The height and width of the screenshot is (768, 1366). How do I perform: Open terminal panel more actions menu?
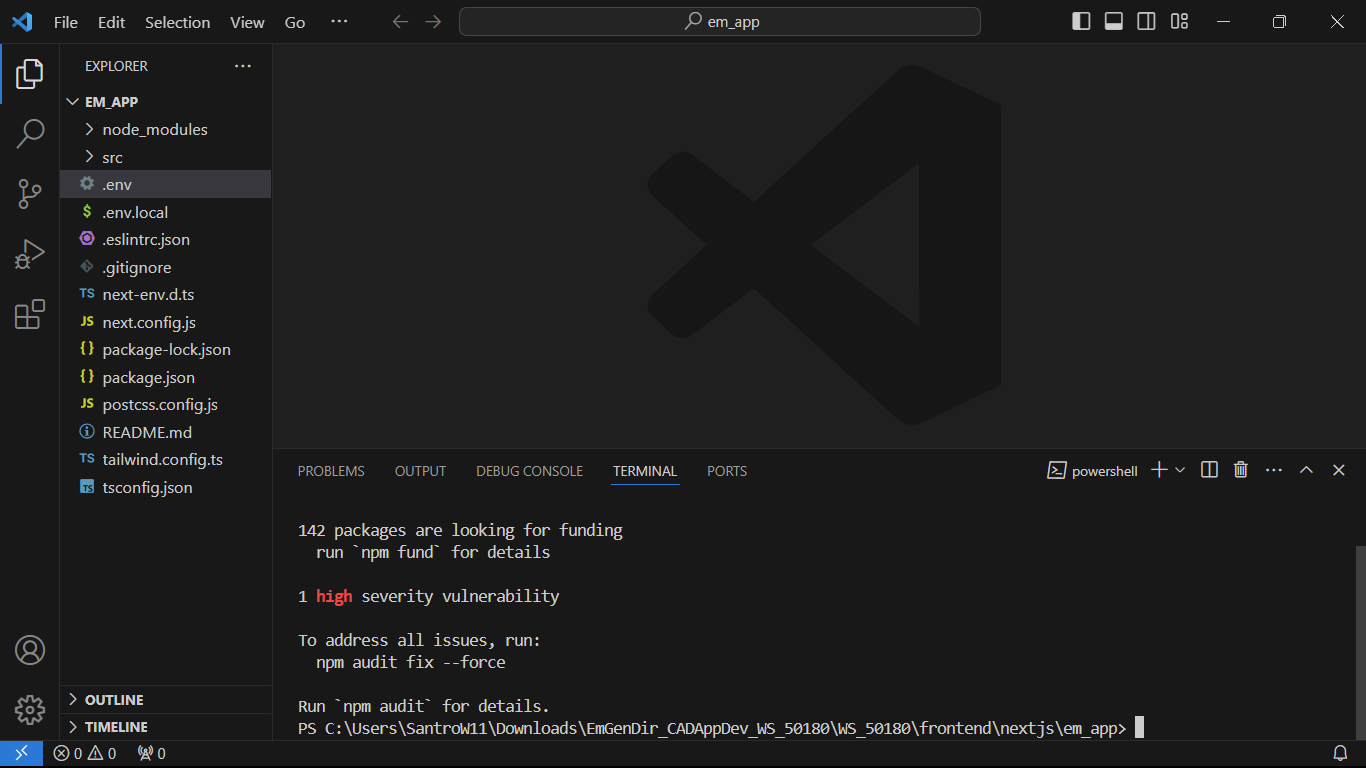click(1274, 470)
